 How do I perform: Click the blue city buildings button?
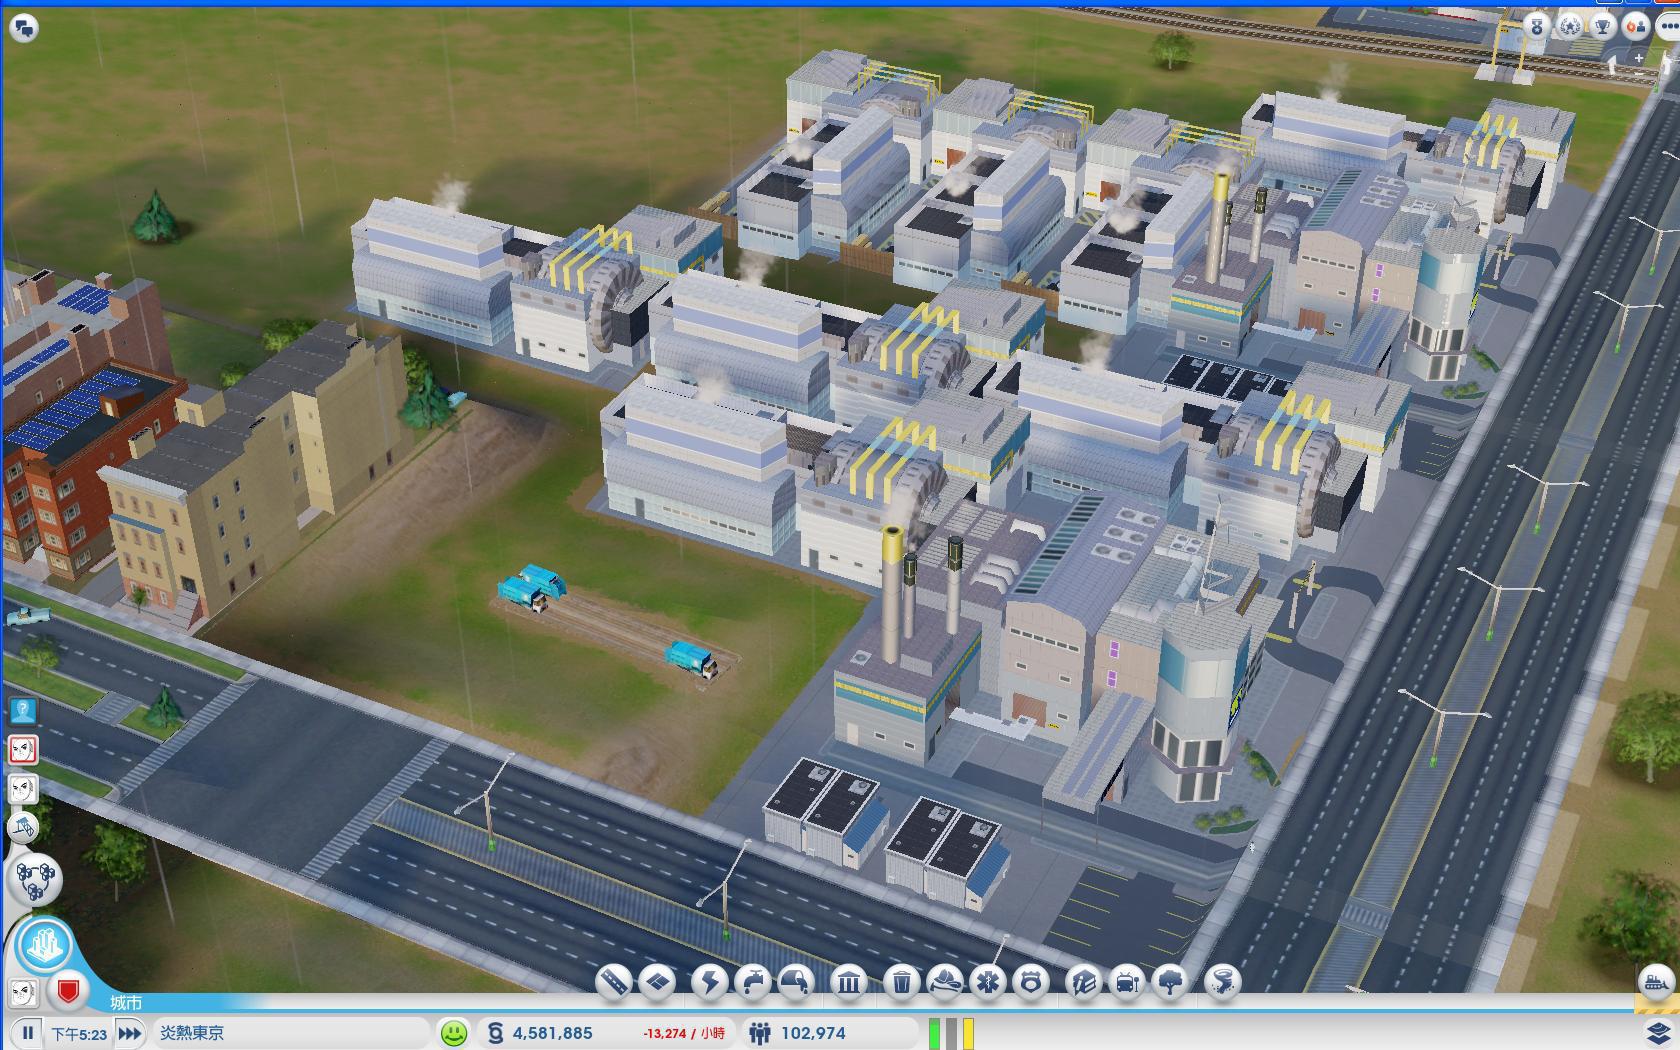click(45, 944)
